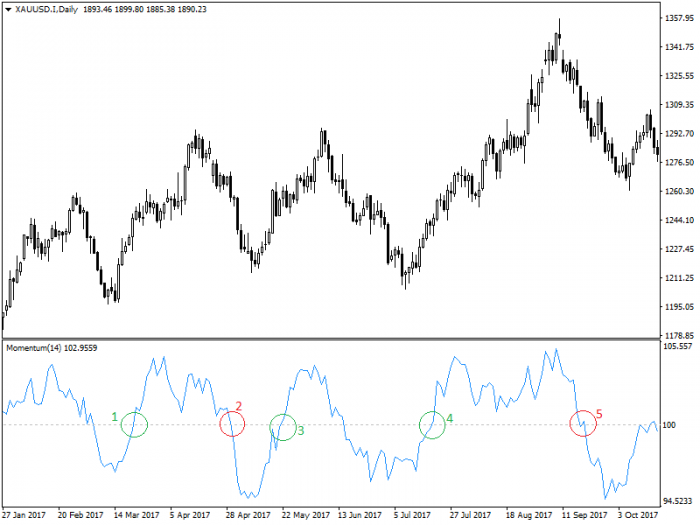Click the 1276.50 price axis label
Screen dimensions: 700x525
[679, 162]
